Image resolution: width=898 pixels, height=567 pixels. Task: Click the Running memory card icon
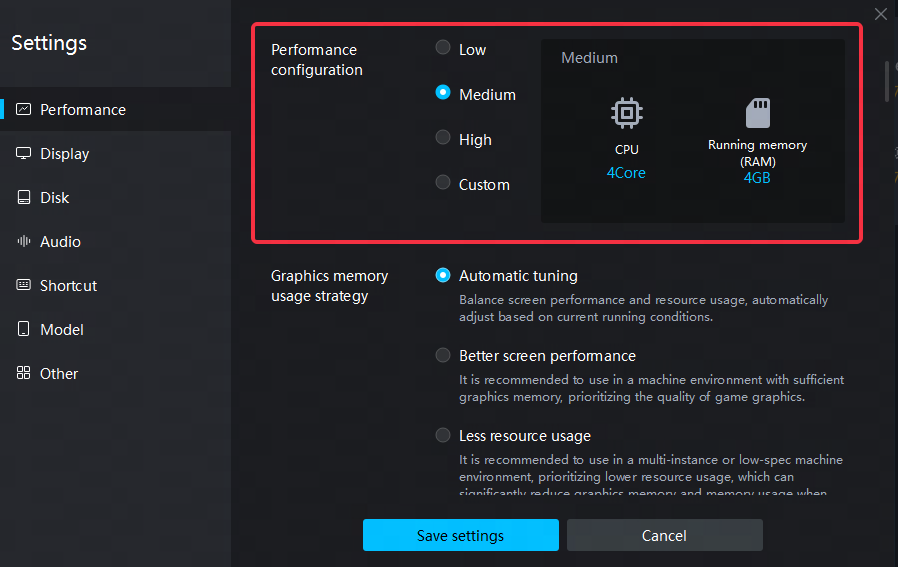click(x=757, y=112)
